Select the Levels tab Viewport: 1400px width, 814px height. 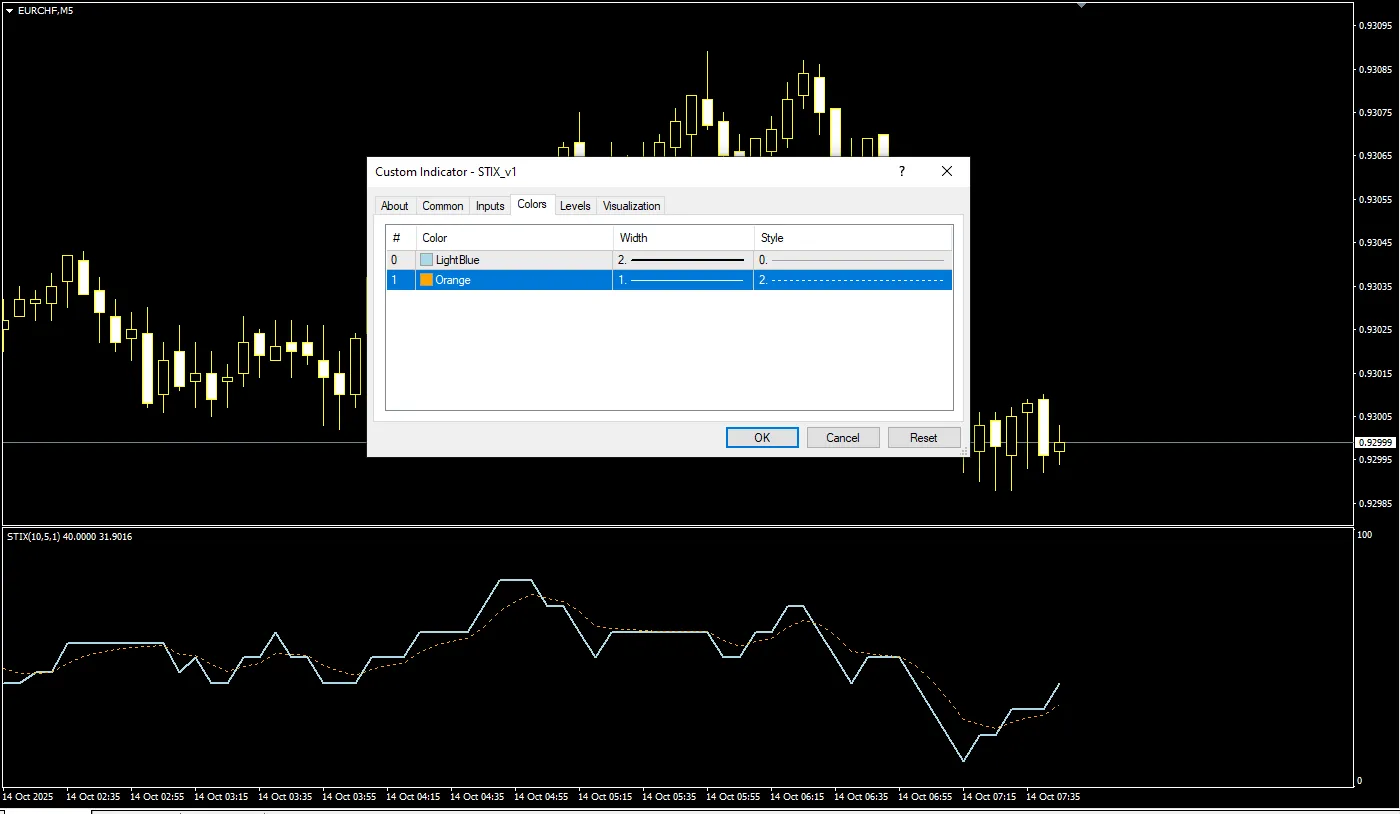click(575, 206)
